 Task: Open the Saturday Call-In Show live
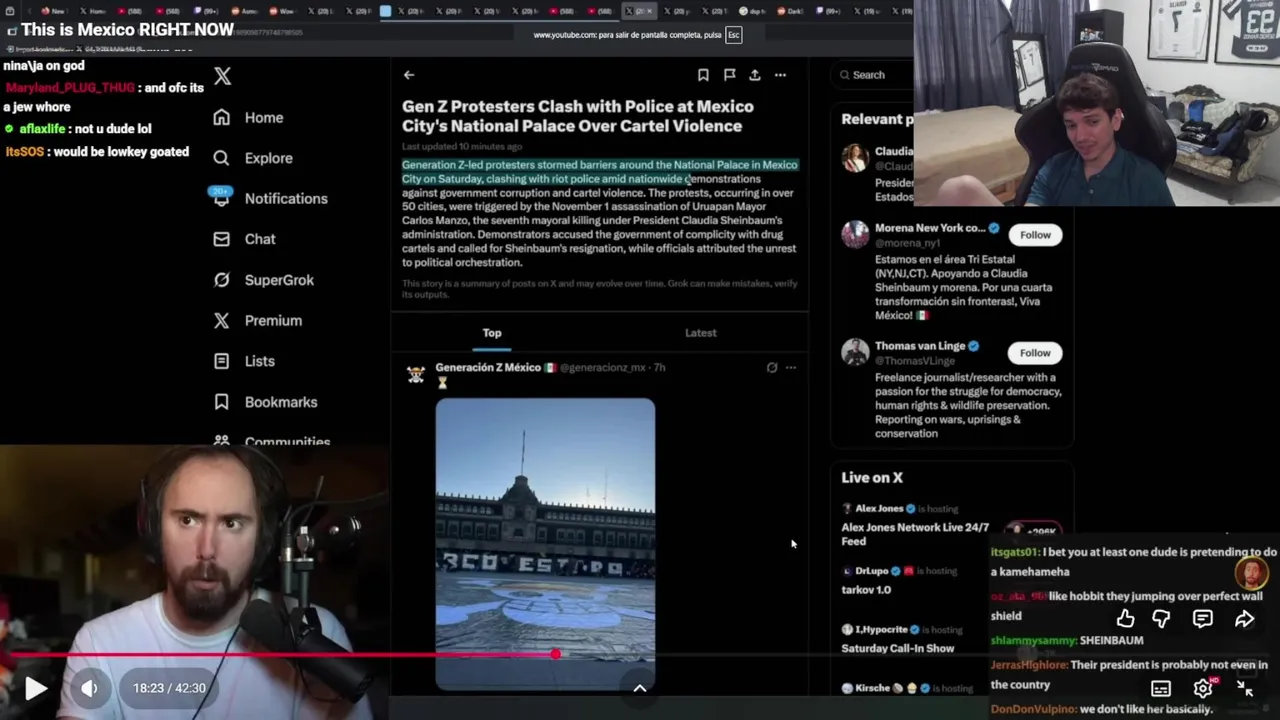(898, 648)
